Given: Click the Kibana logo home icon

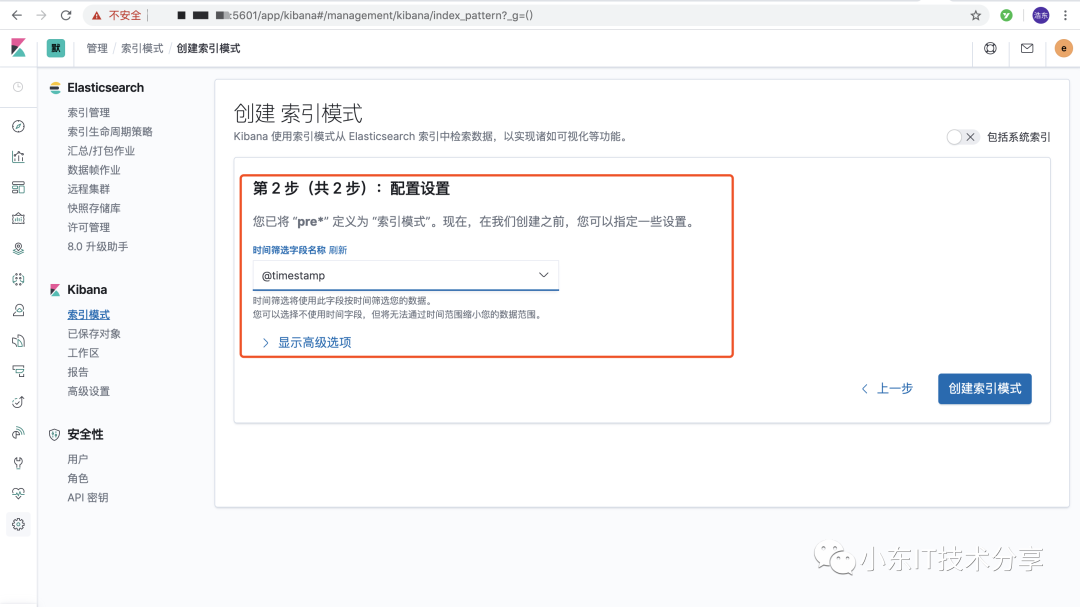Looking at the screenshot, I should coord(19,48).
